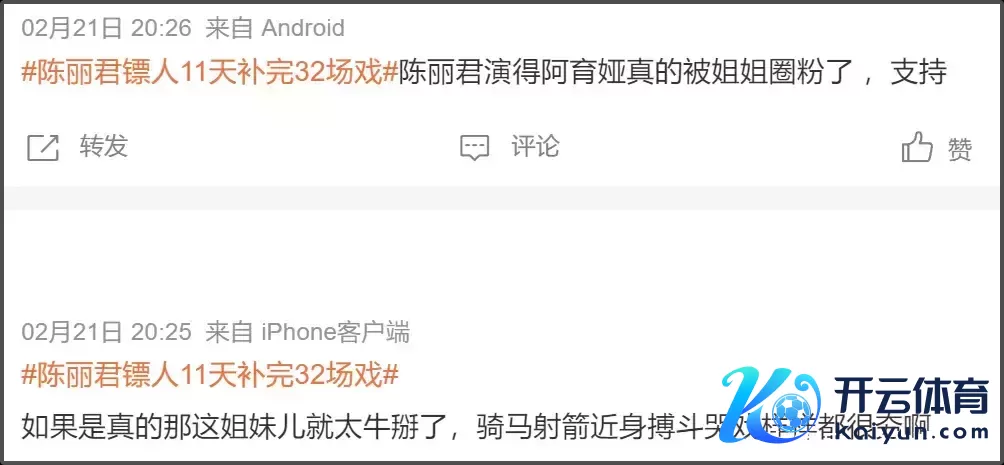Click first post text about 阿育娅
This screenshot has height=465, width=1004.
[673, 72]
